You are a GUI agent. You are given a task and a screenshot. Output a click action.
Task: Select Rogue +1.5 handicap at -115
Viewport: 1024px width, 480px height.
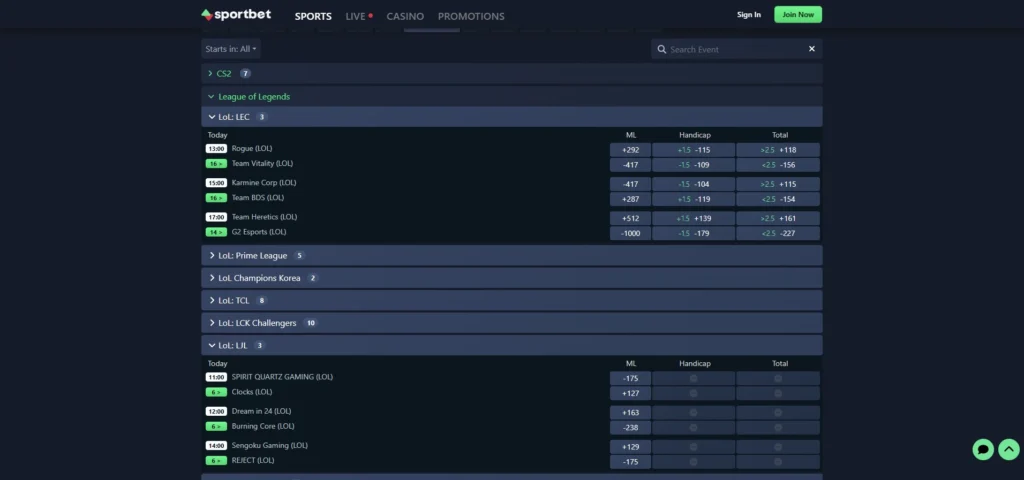694,150
